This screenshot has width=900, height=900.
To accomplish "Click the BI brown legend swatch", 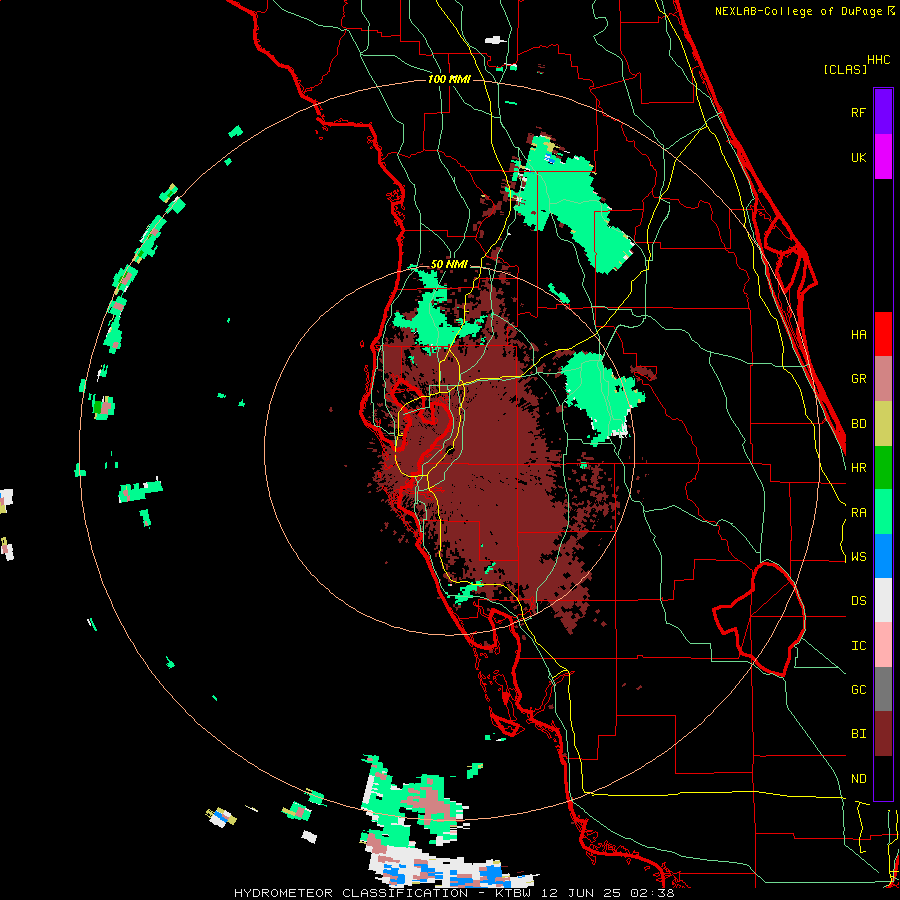I will coord(883,734).
